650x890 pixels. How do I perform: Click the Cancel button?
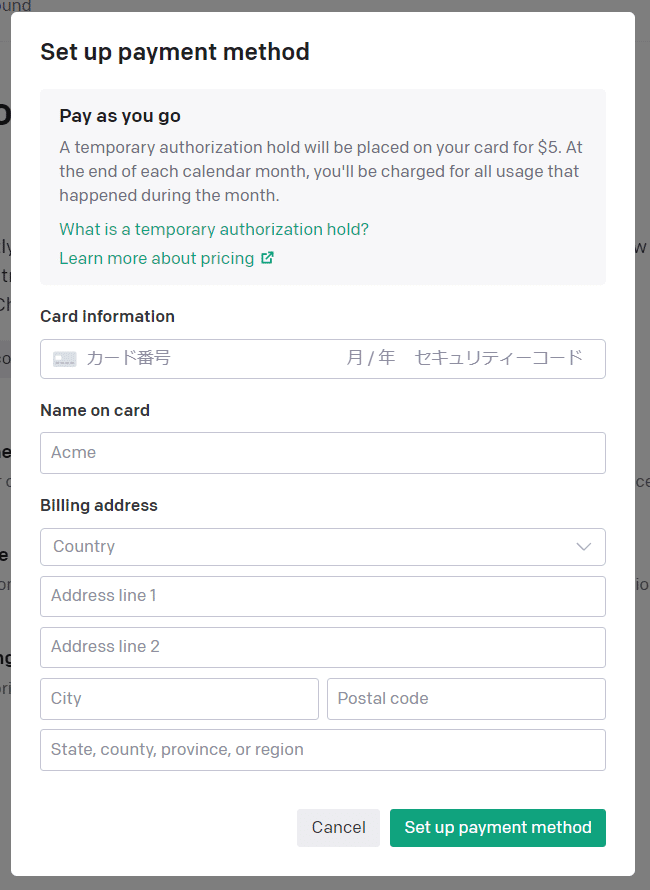[x=338, y=828]
